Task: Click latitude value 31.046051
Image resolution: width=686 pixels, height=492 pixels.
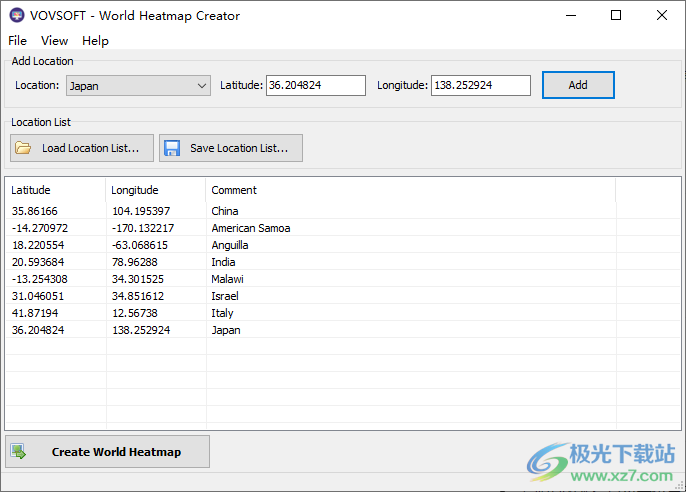Action: pyautogui.click(x=38, y=296)
